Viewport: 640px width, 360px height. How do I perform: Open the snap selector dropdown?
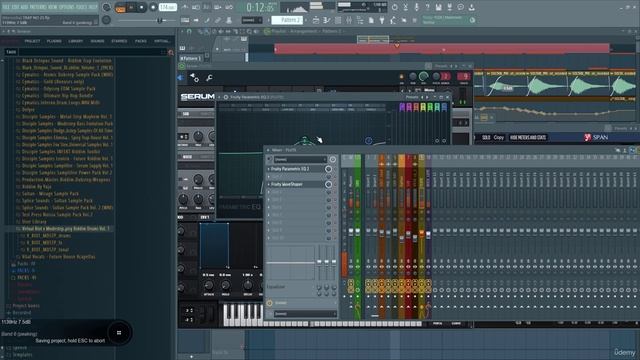(x=251, y=20)
